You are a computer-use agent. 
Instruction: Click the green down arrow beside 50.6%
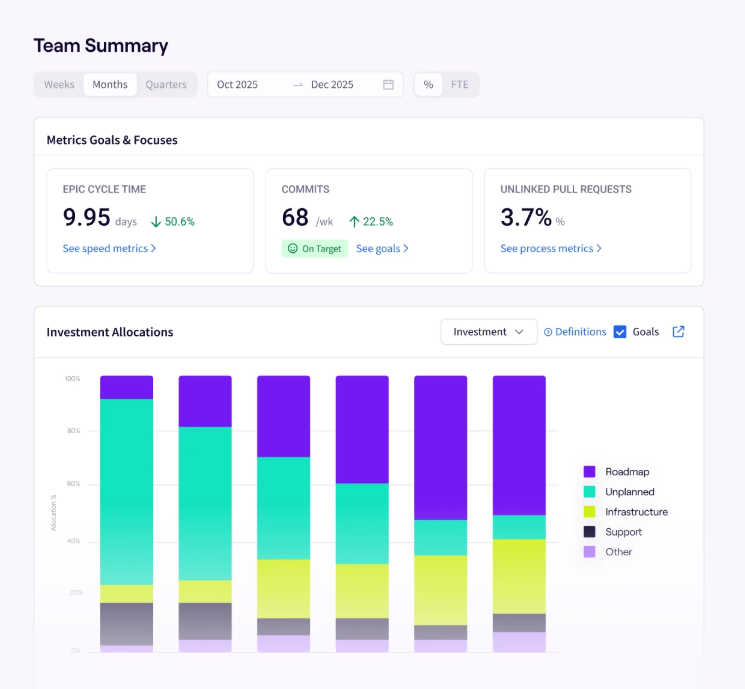156,222
